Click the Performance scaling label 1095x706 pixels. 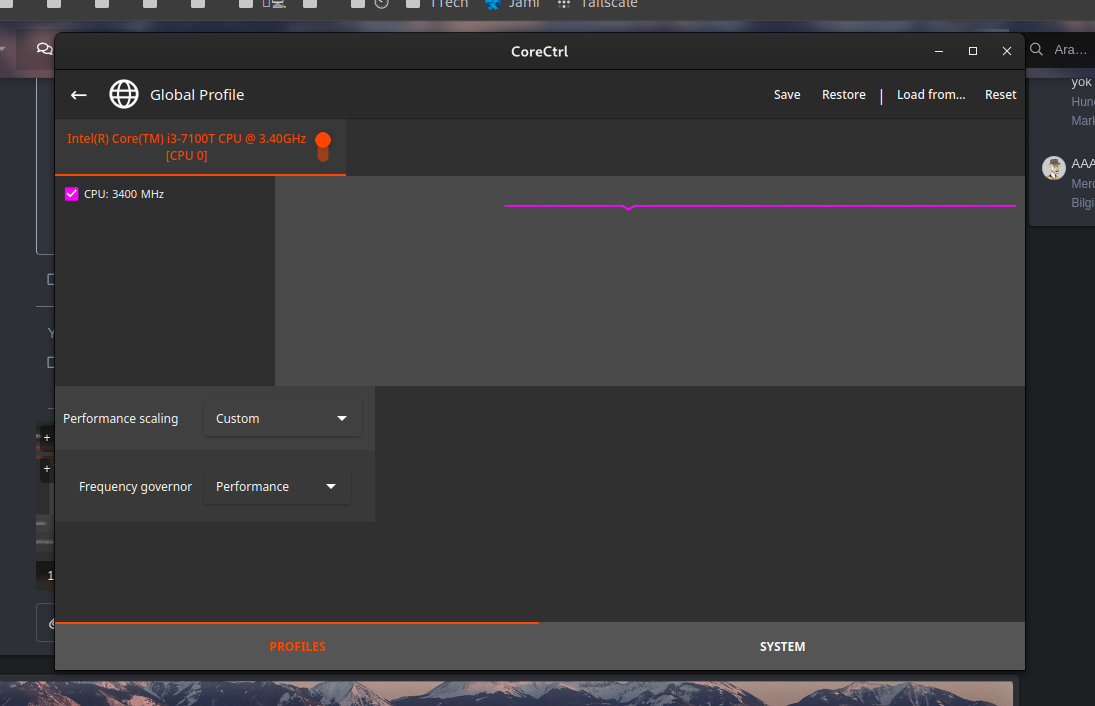pyautogui.click(x=120, y=418)
